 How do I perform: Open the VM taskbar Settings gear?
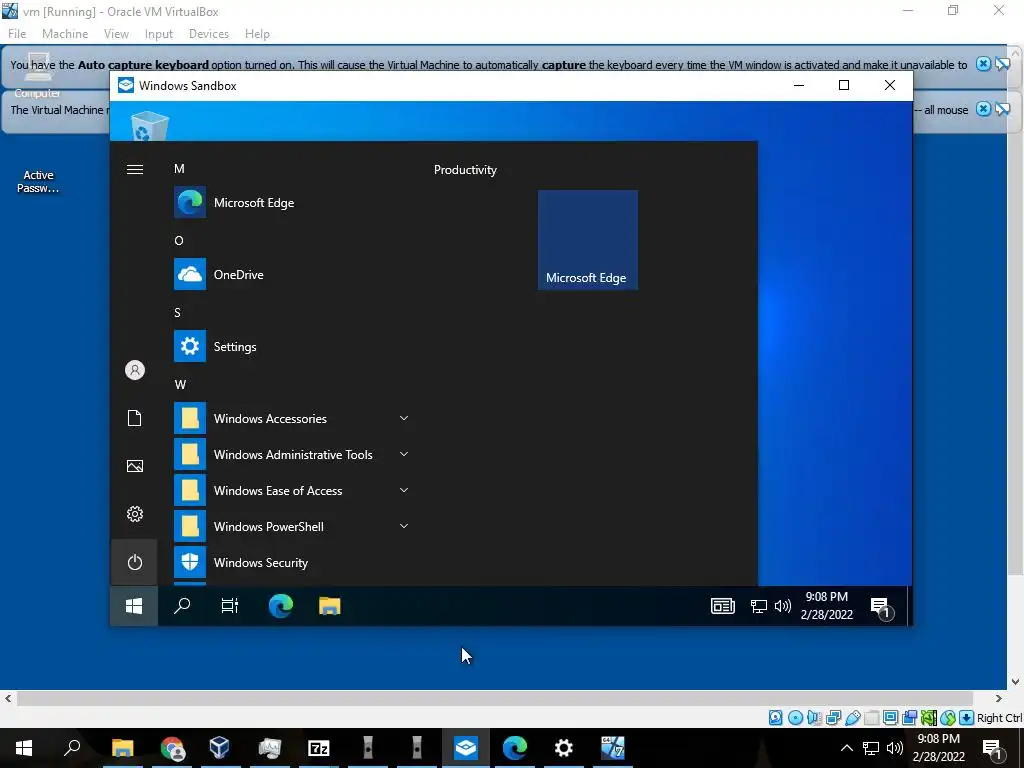click(564, 748)
